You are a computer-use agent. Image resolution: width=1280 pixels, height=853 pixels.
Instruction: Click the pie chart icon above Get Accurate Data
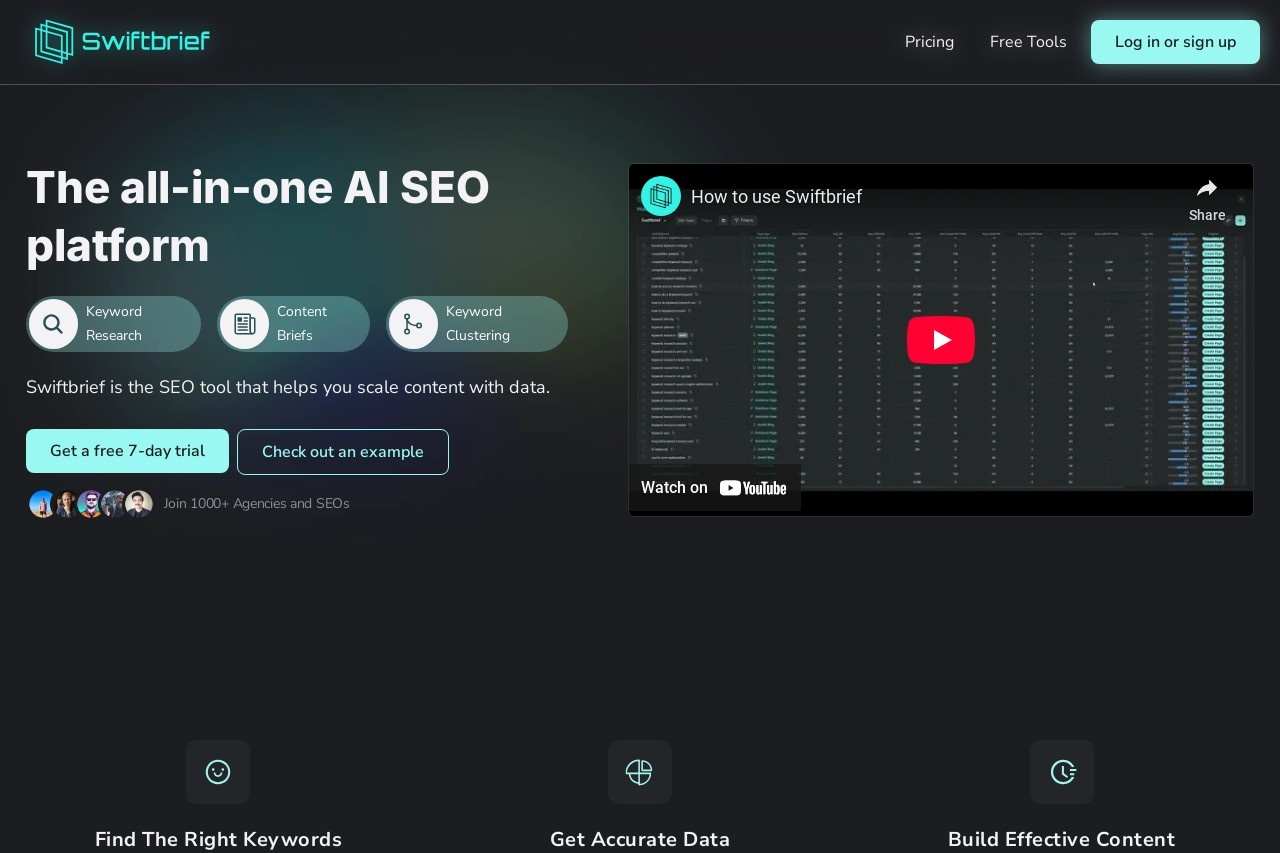point(640,772)
